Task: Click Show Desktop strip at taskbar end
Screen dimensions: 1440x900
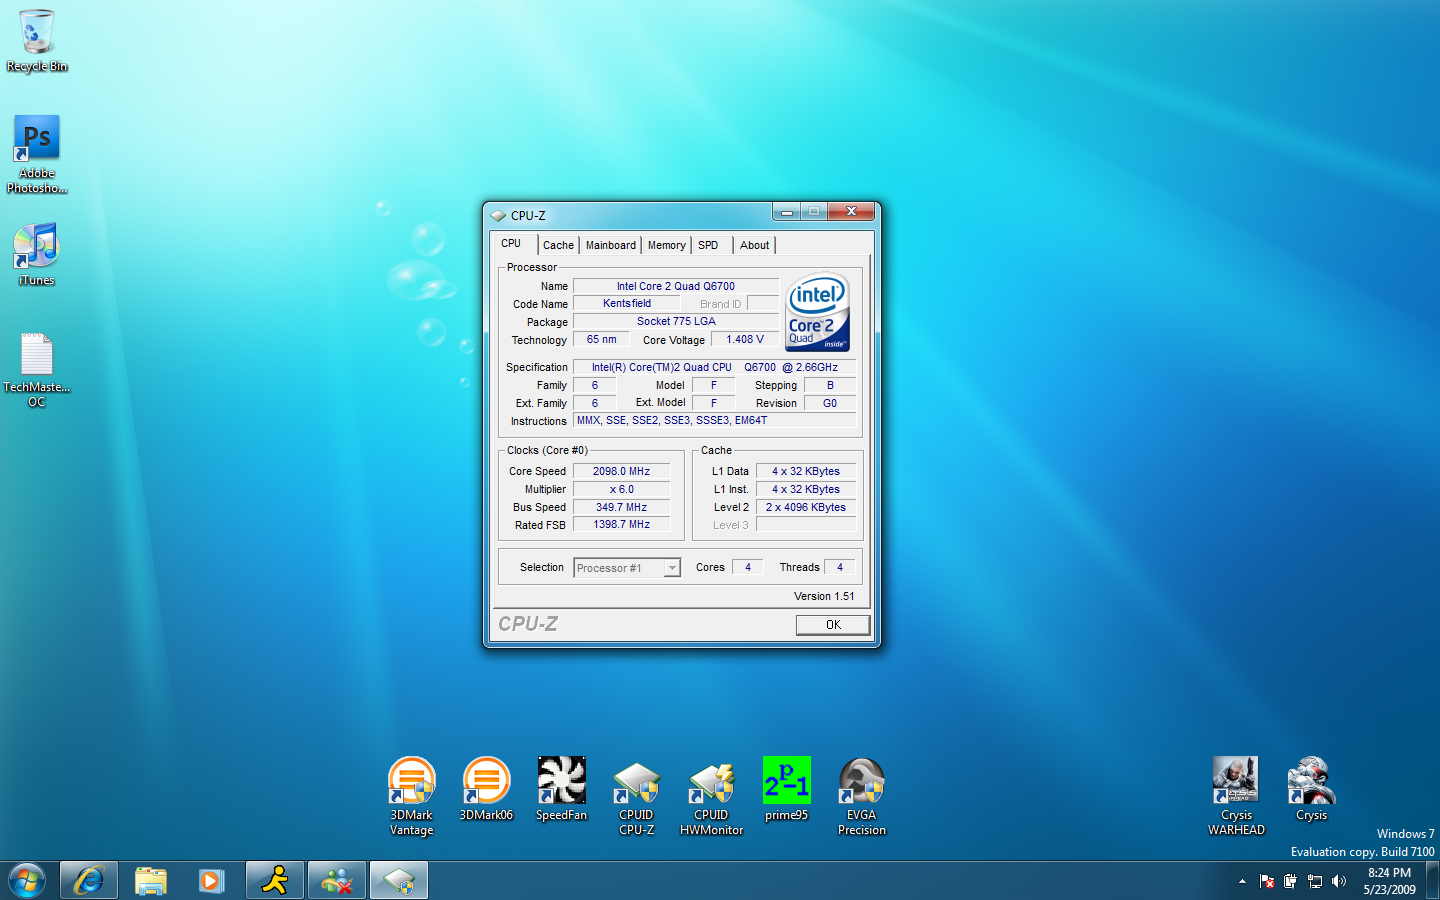Action: pyautogui.click(x=1433, y=881)
